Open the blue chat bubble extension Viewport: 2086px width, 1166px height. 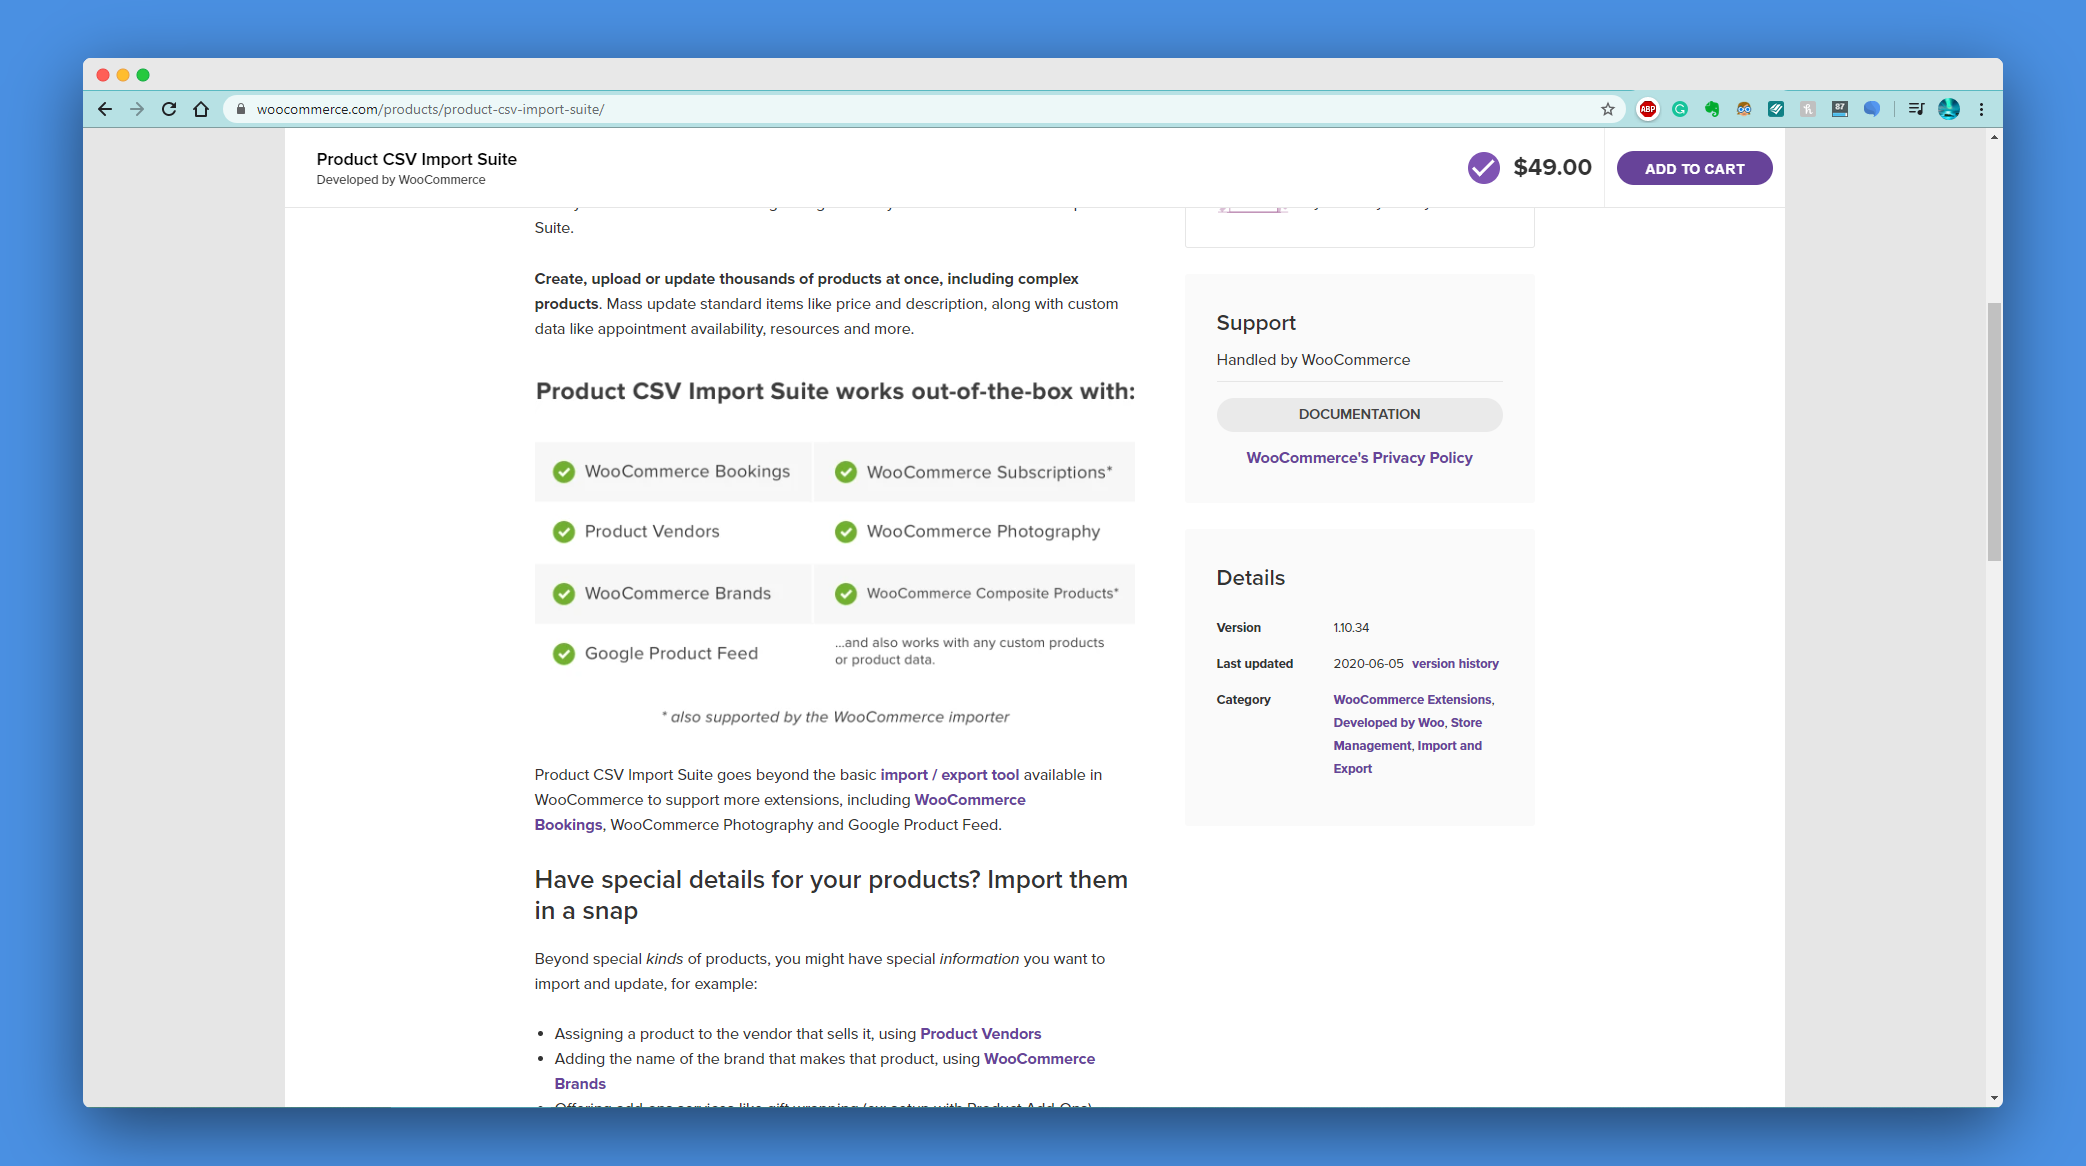[x=1872, y=109]
